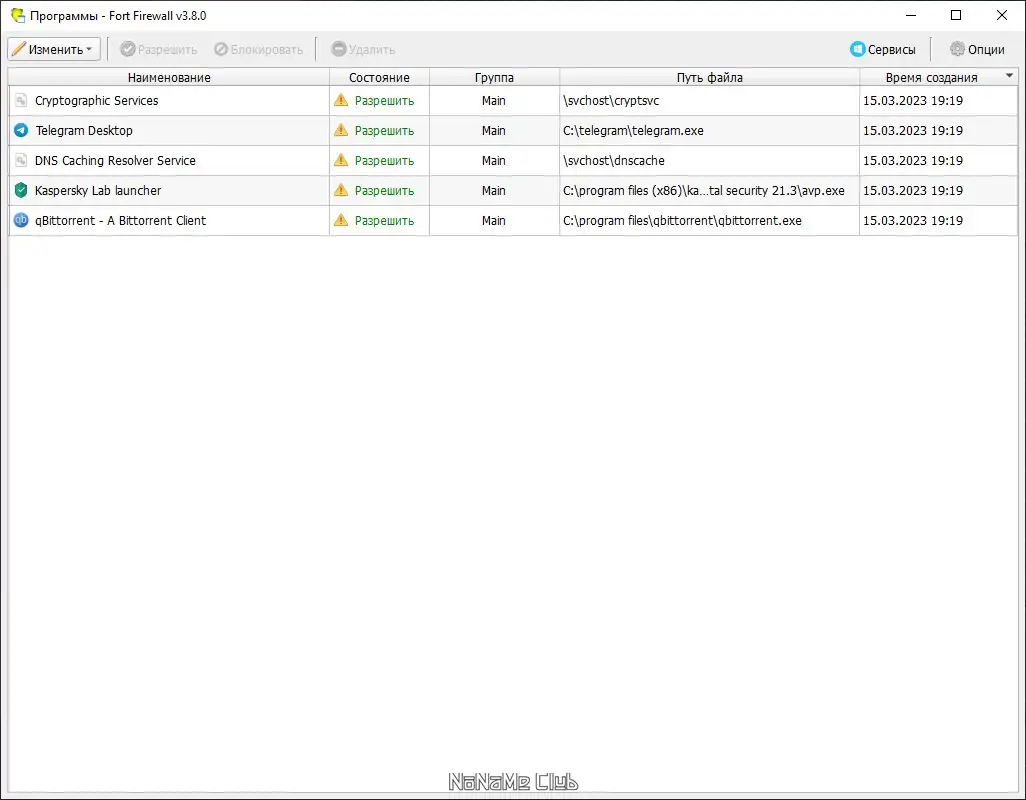Click the Kaspersky Lab launcher shield icon
1026x800 pixels.
(21, 190)
